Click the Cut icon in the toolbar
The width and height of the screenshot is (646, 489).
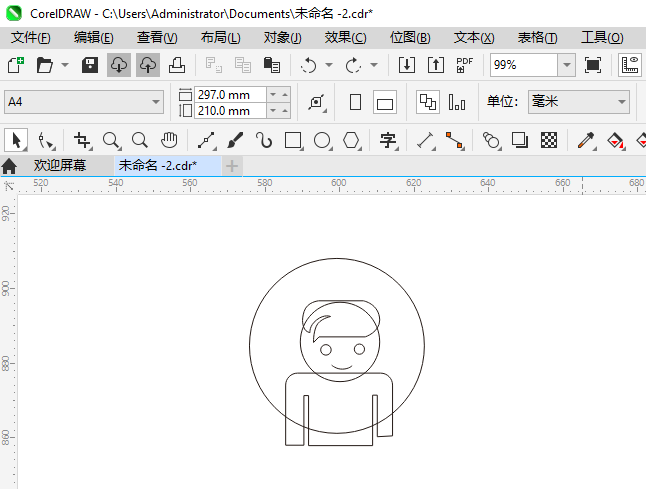(214, 65)
